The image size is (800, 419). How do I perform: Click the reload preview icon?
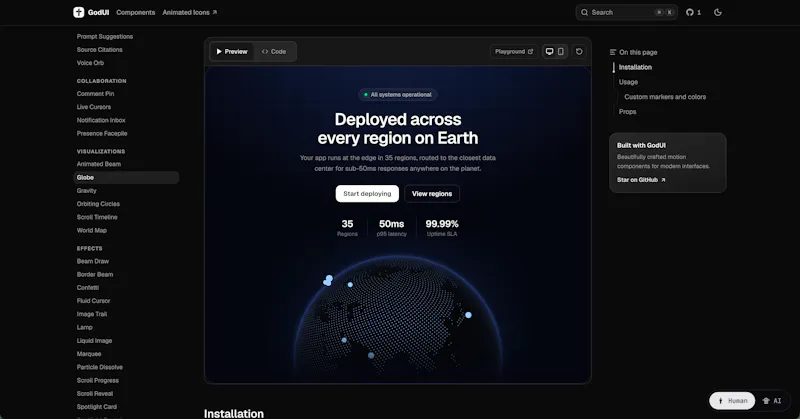tap(579, 52)
